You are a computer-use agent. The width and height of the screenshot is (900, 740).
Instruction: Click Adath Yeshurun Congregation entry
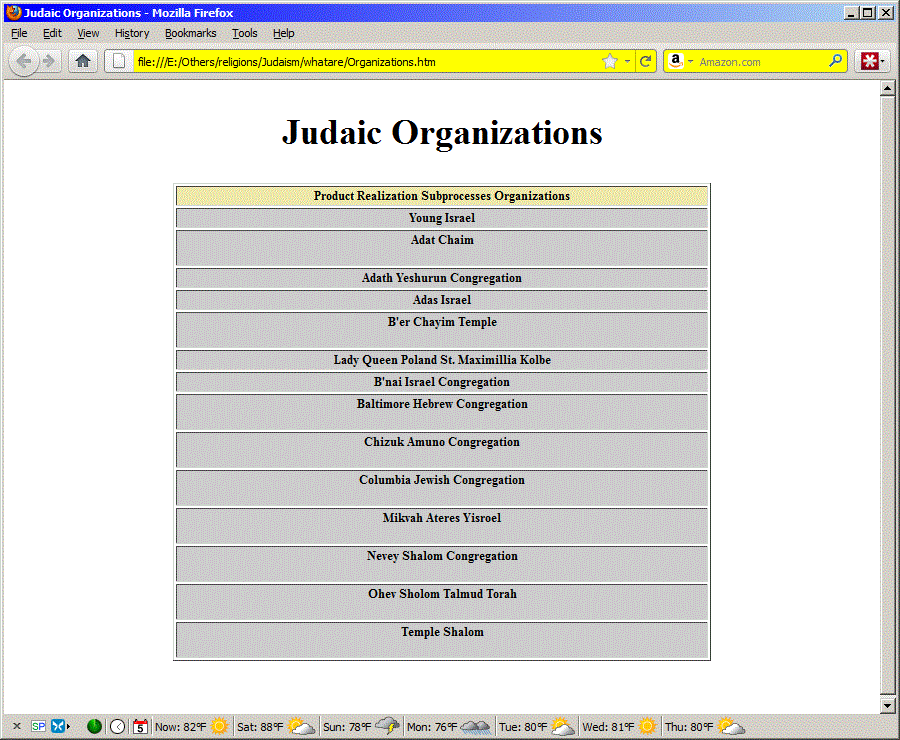coord(442,278)
